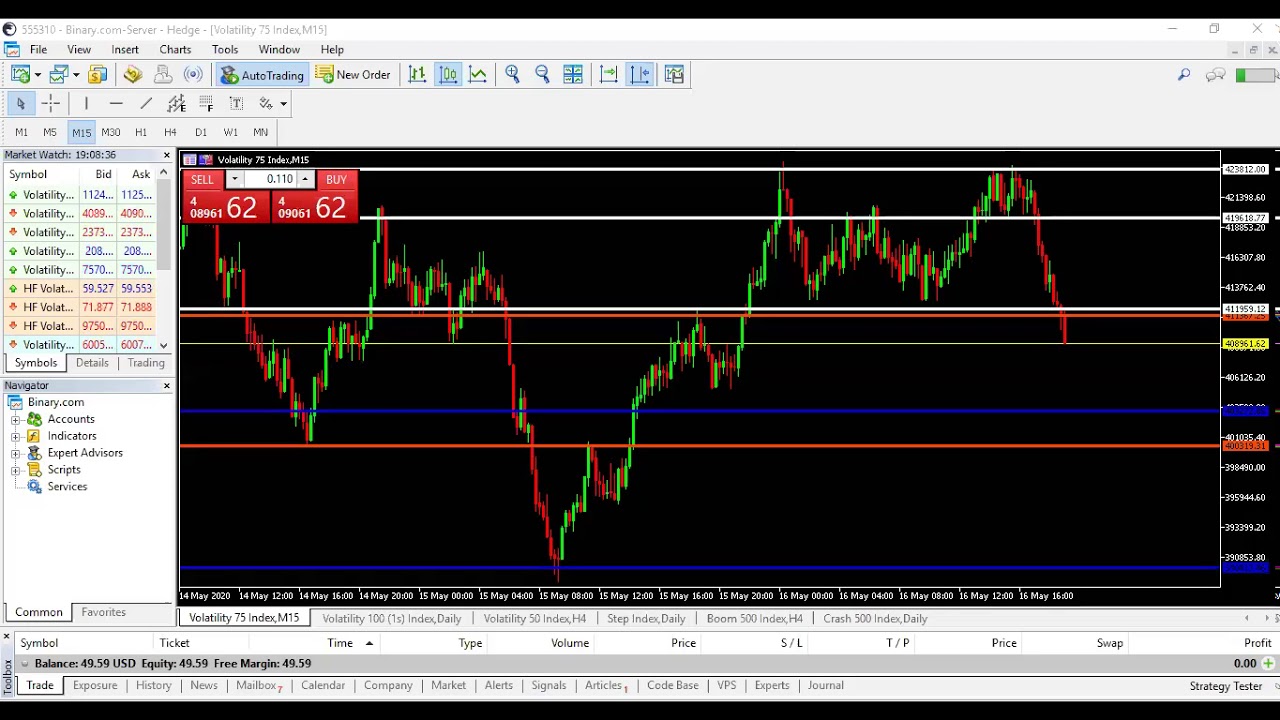Zoom in on the chart
Screen dimensions: 1280x720
pyautogui.click(x=512, y=74)
